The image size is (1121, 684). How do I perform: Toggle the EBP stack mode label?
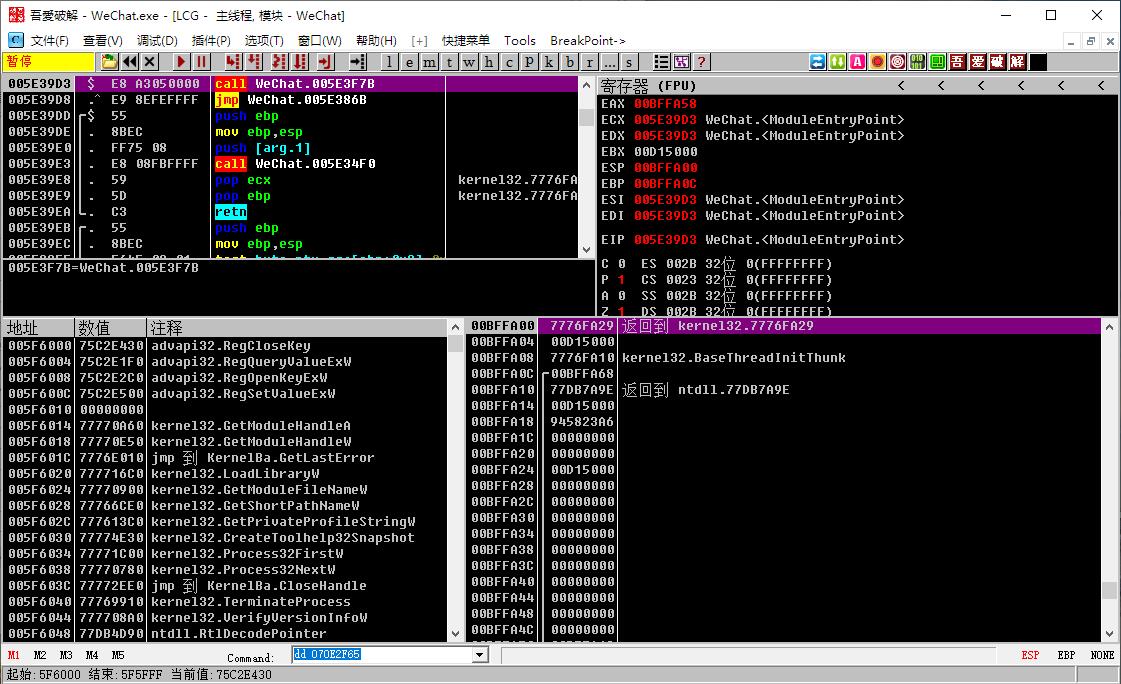1066,655
